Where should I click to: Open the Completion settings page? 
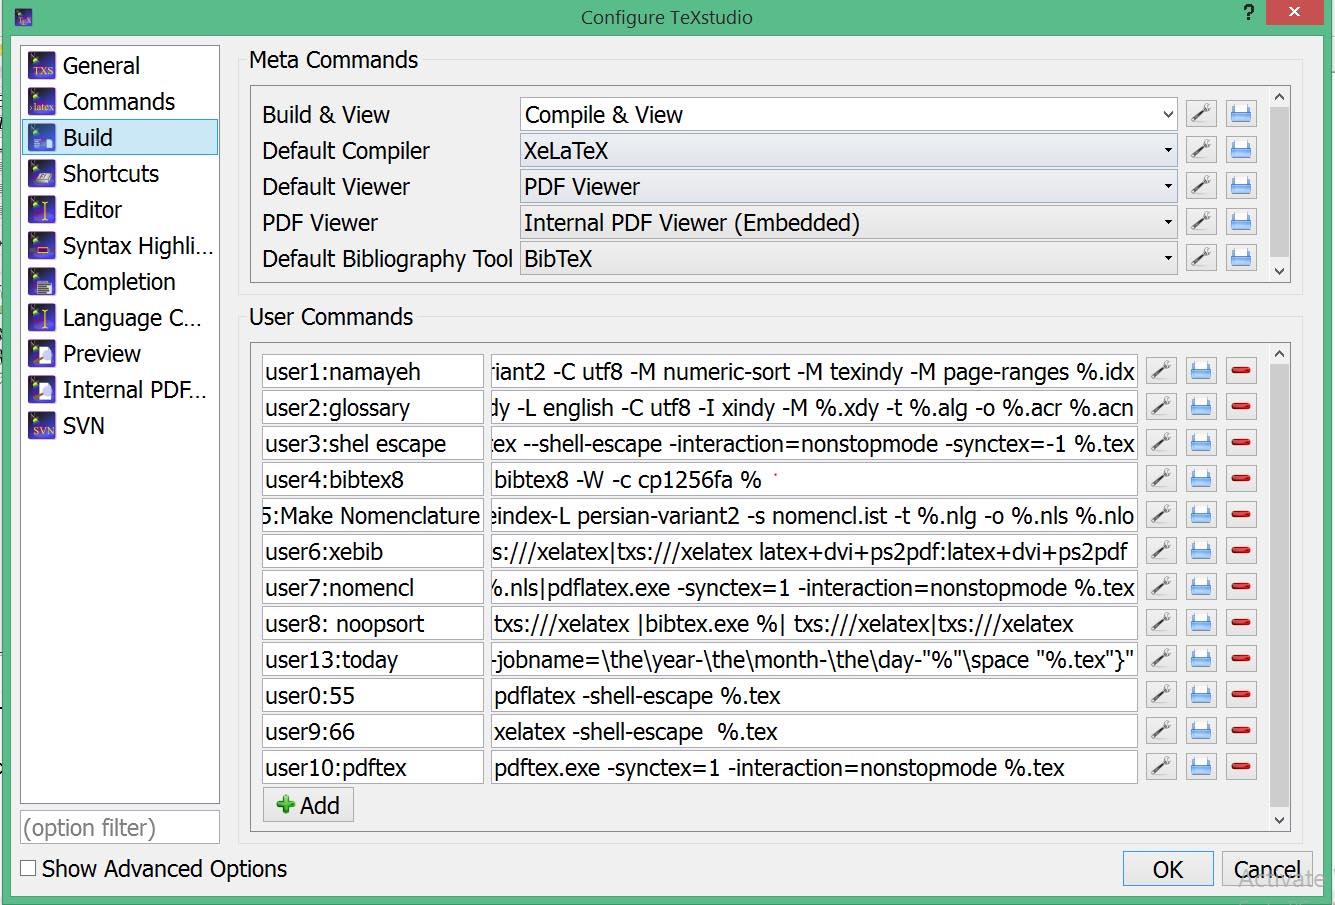[x=120, y=282]
